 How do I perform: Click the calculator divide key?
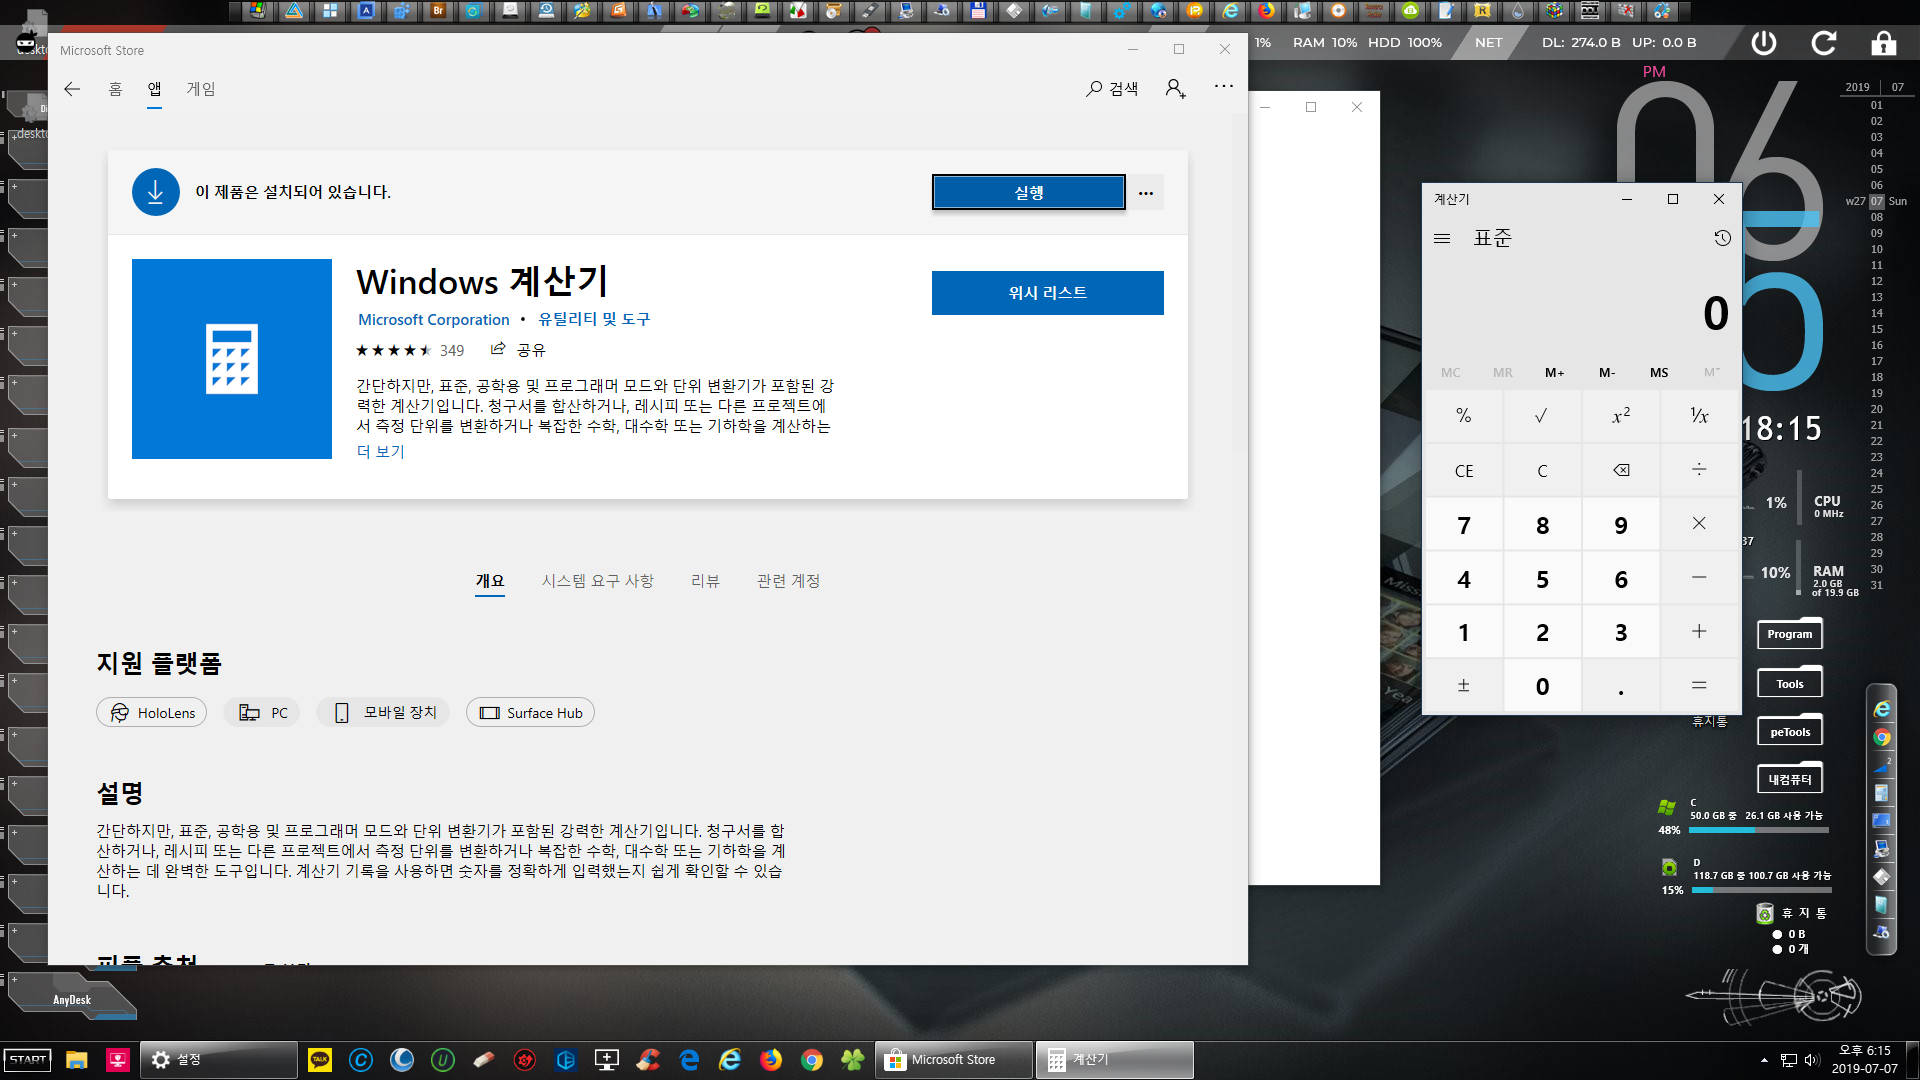[x=1699, y=470]
